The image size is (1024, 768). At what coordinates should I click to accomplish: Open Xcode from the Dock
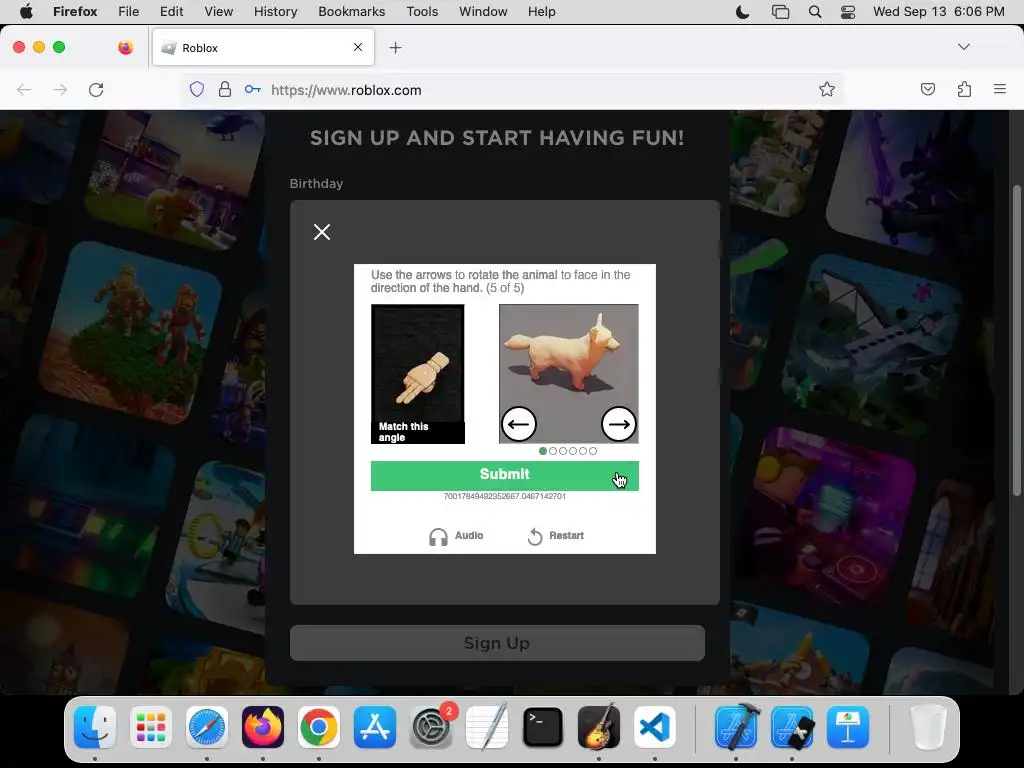coord(736,727)
